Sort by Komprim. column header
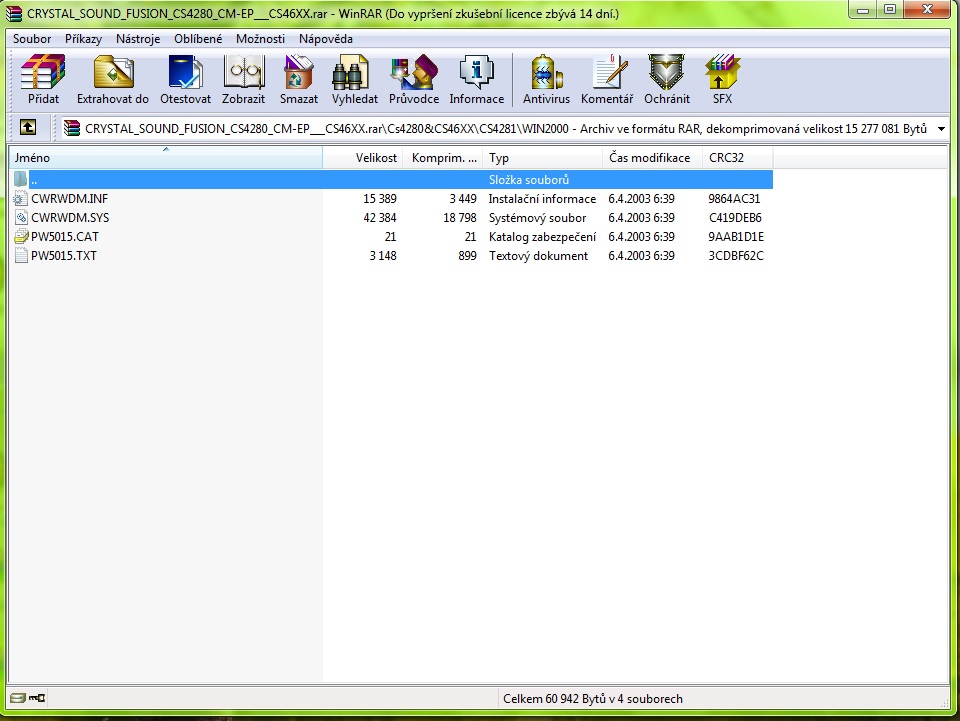 tap(443, 158)
